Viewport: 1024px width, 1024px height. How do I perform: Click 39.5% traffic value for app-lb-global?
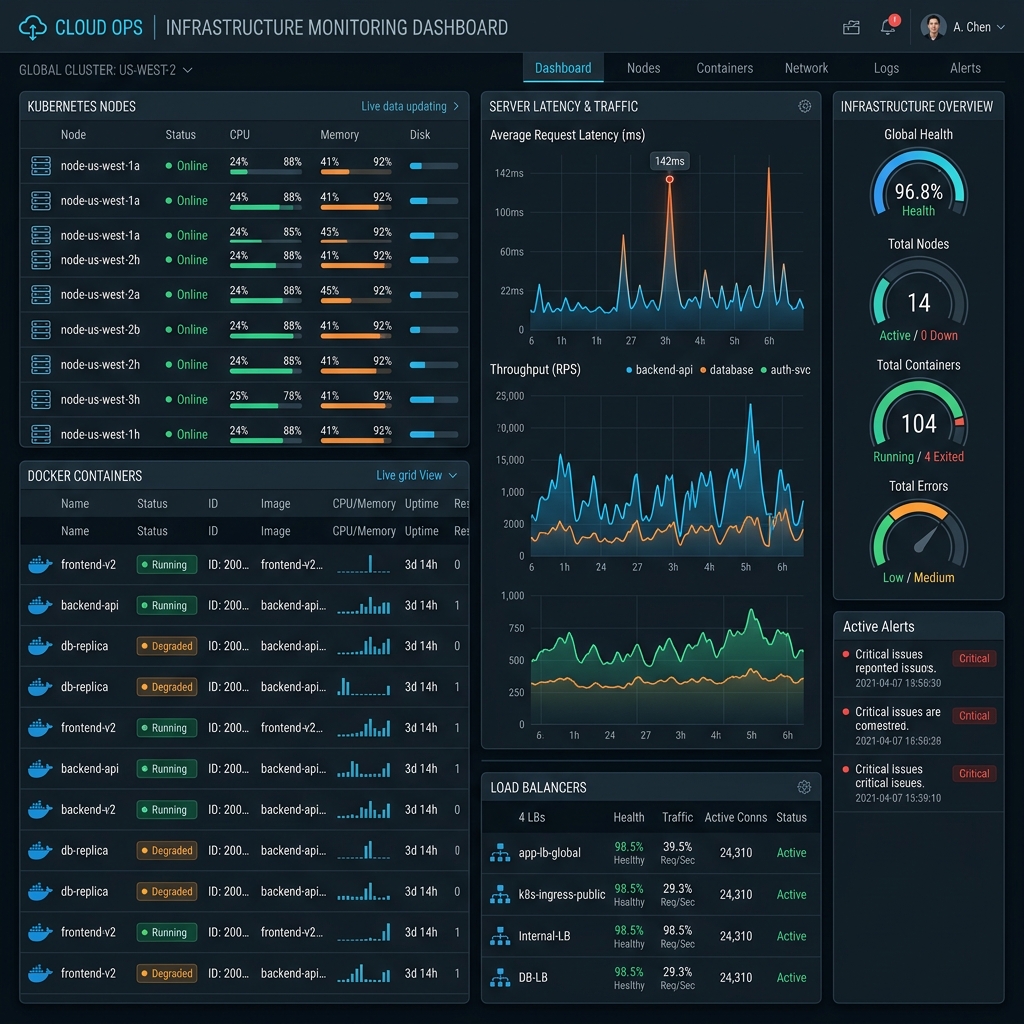point(677,846)
